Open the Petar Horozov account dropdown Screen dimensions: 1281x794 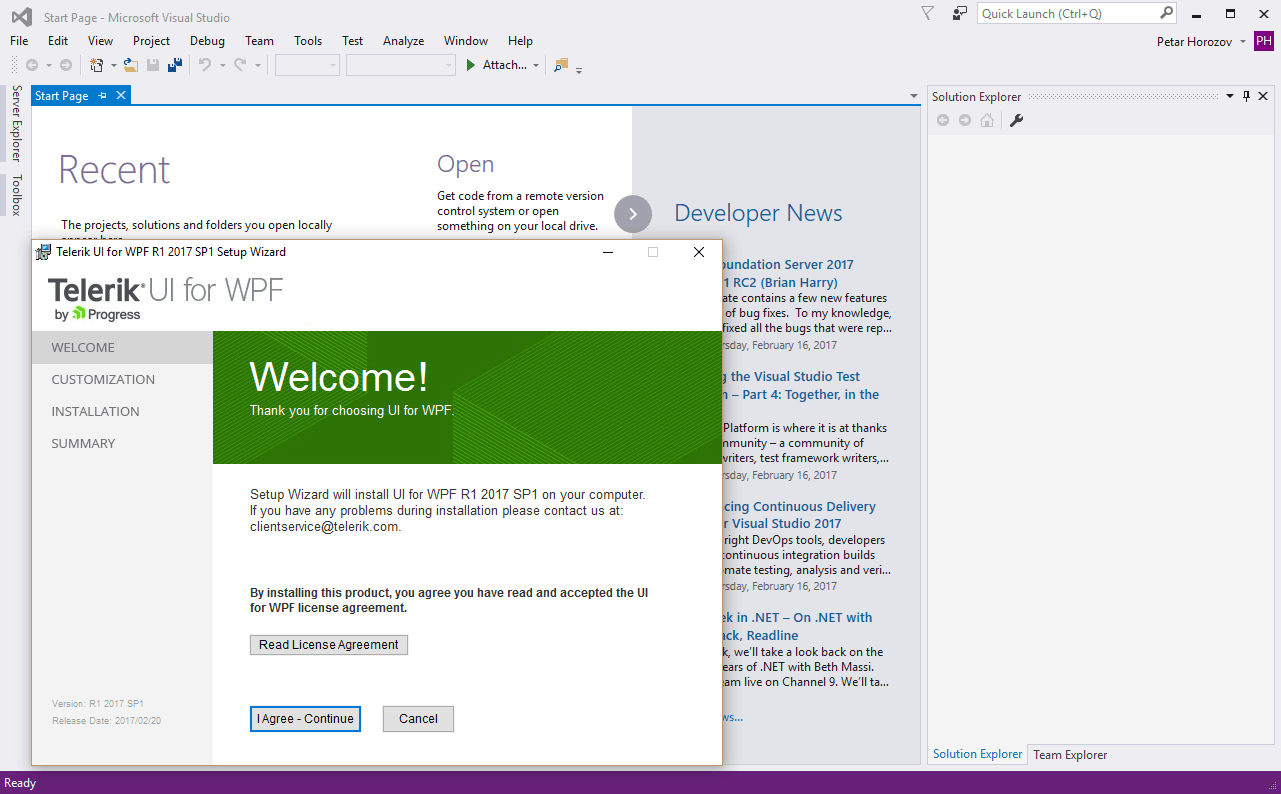(1243, 42)
